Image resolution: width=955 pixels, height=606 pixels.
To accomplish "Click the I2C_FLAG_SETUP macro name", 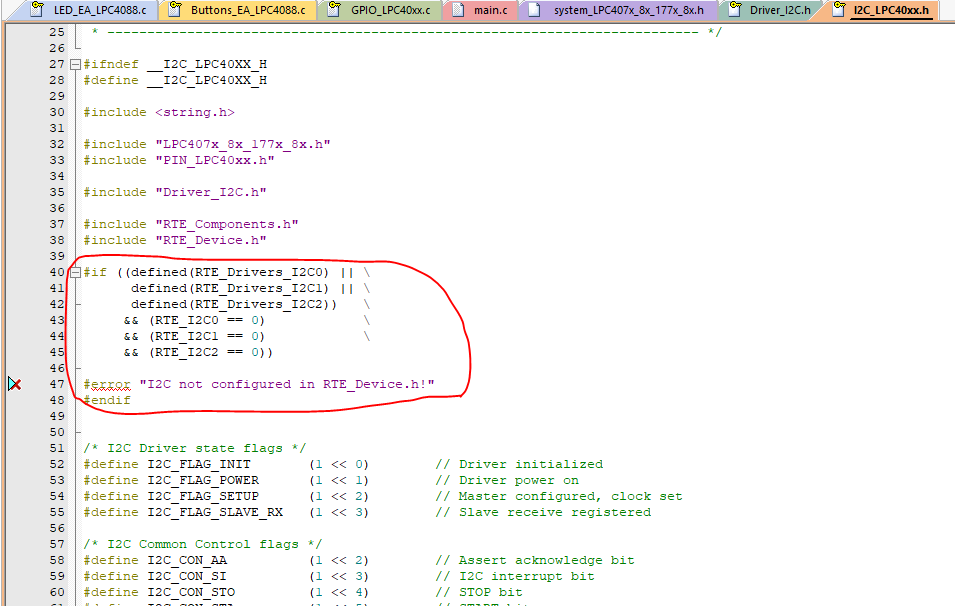I will [203, 496].
